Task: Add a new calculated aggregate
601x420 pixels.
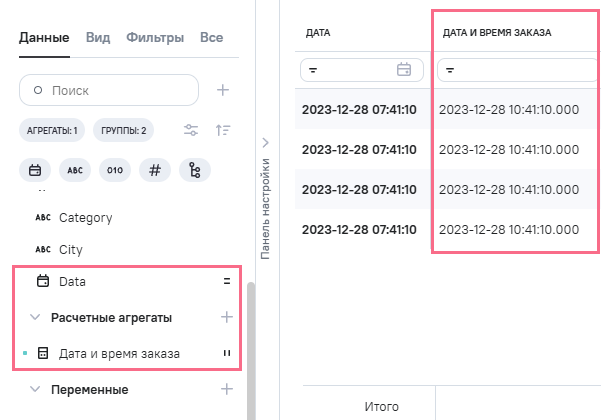Action: tap(227, 317)
